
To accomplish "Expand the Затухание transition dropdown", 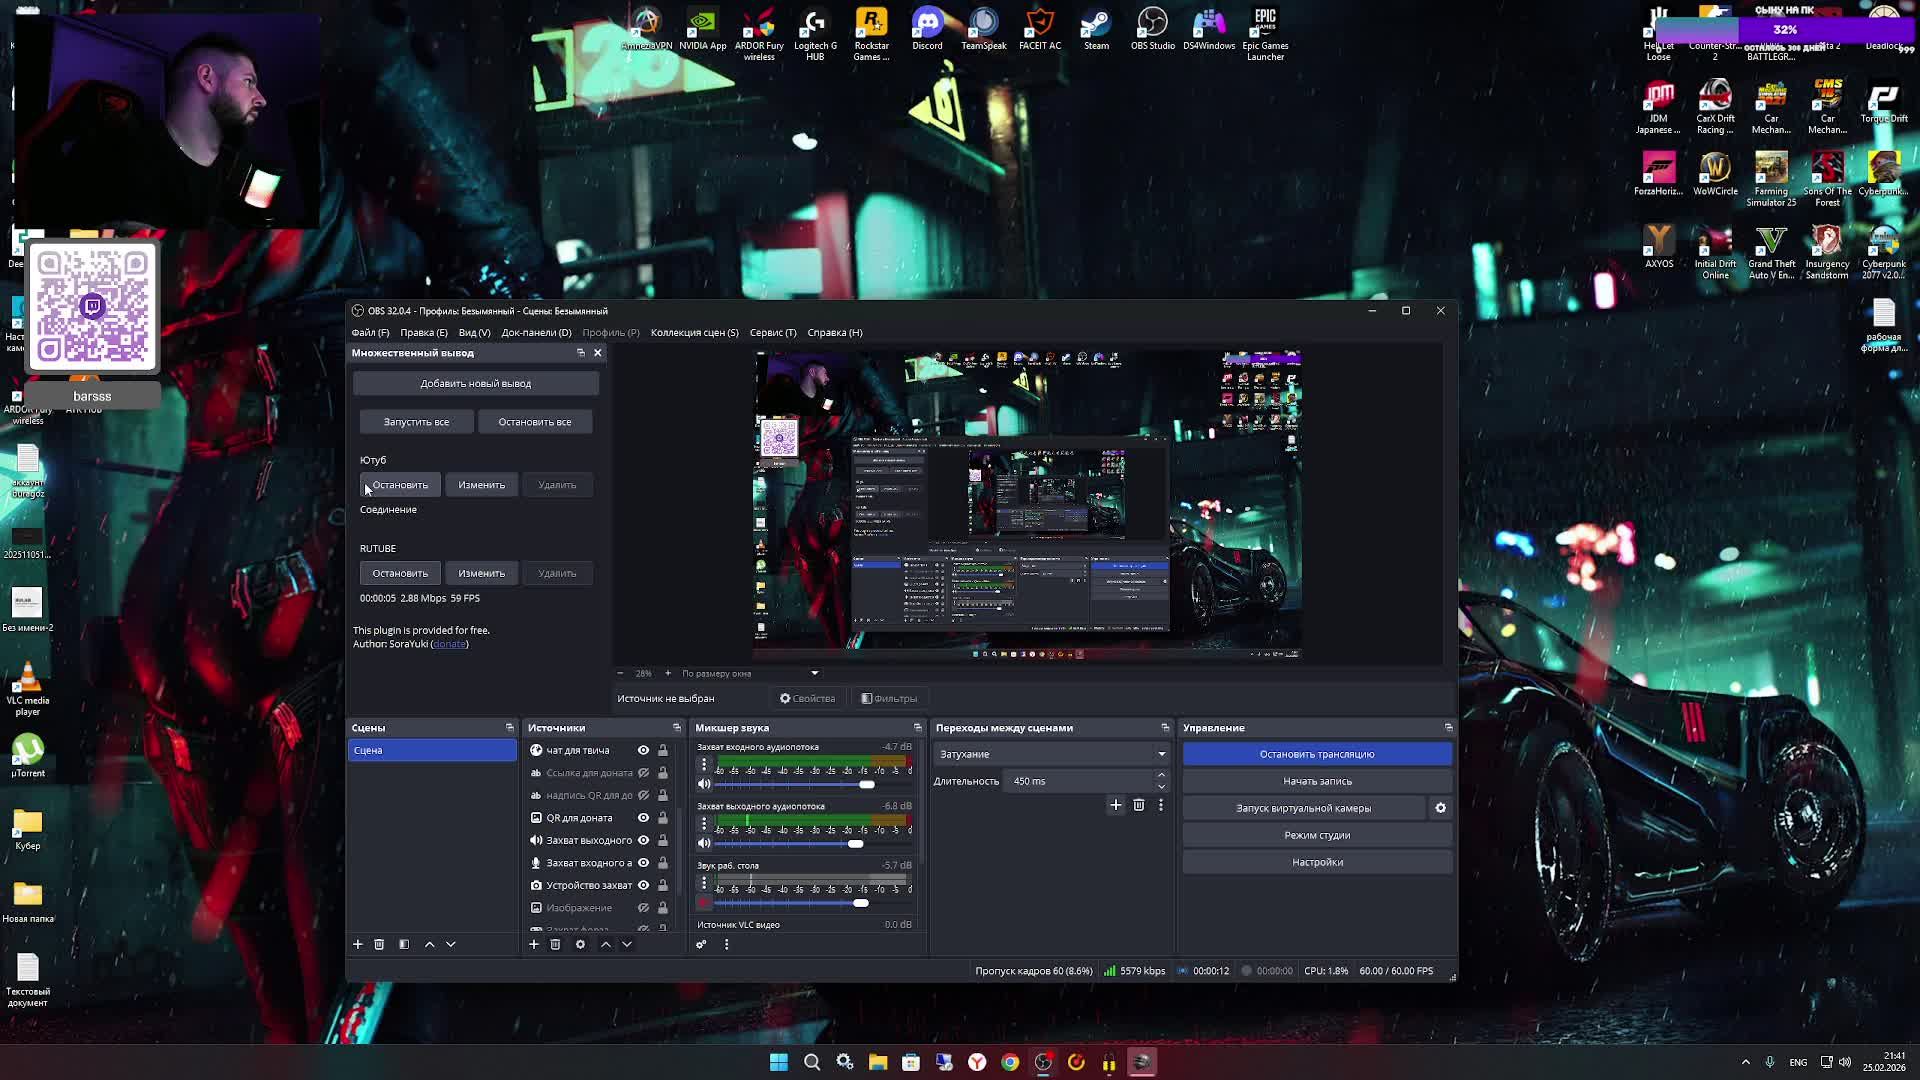I will pos(1161,754).
